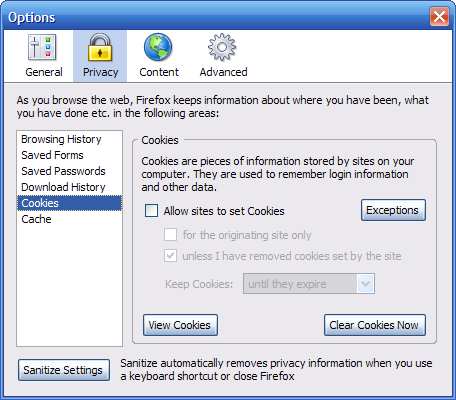The height and width of the screenshot is (400, 456).
Task: Click the View Cookies button
Action: pos(180,325)
